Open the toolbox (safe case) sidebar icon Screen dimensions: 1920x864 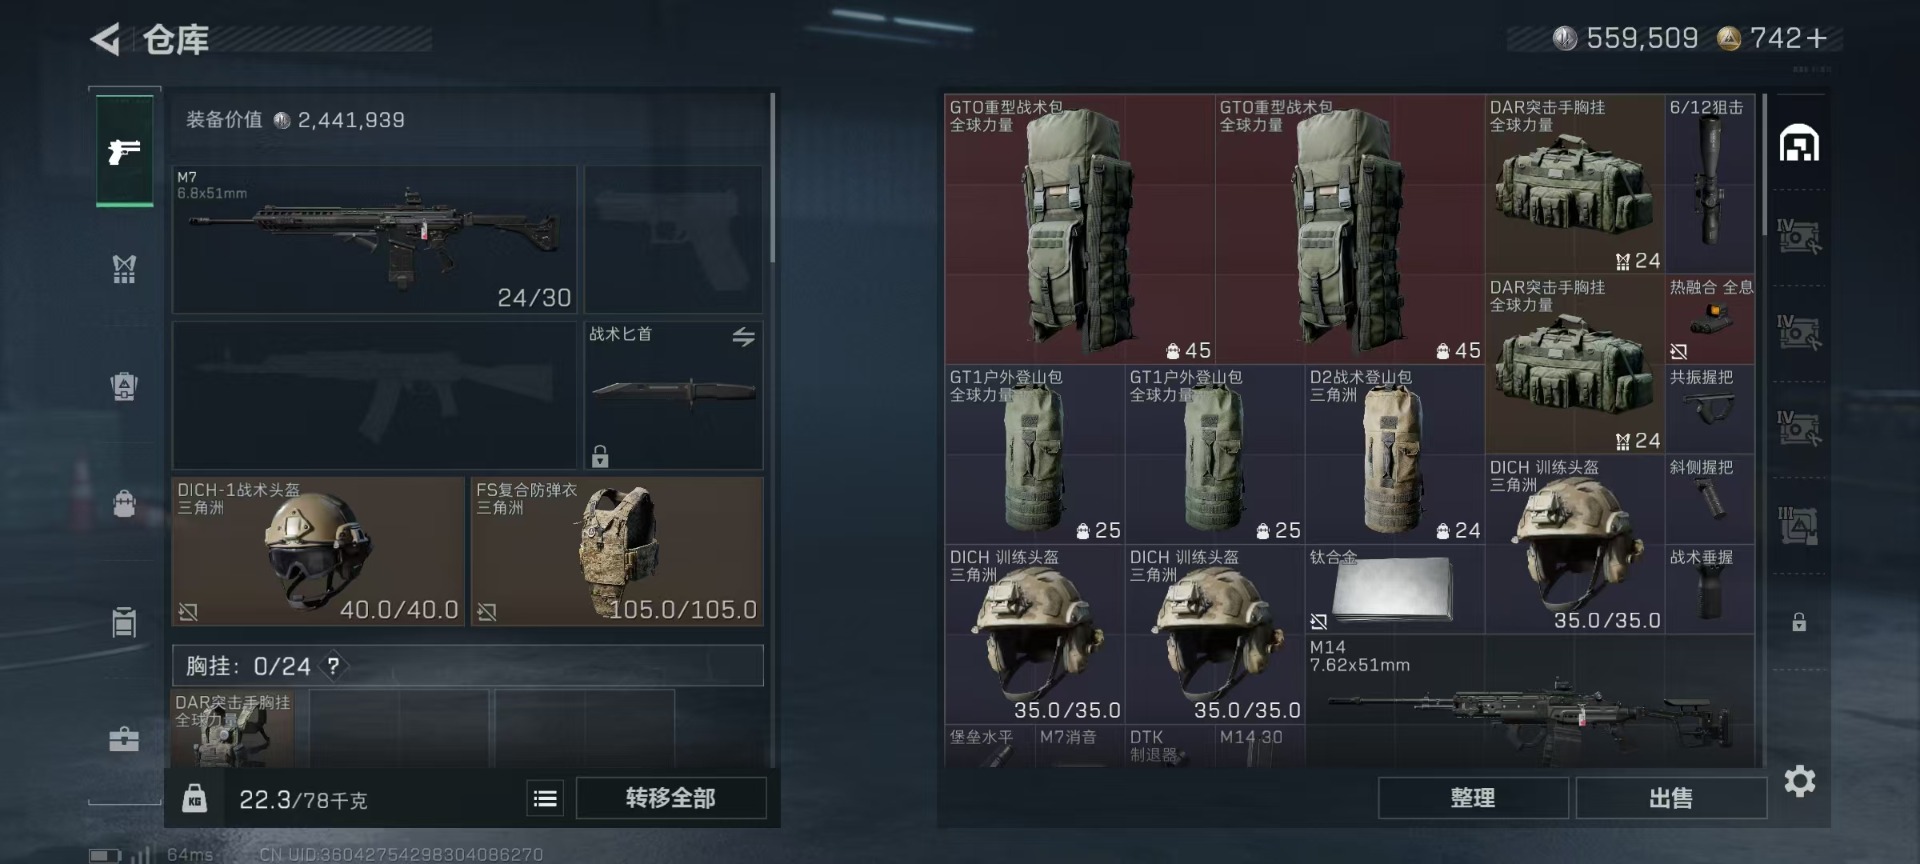(124, 739)
